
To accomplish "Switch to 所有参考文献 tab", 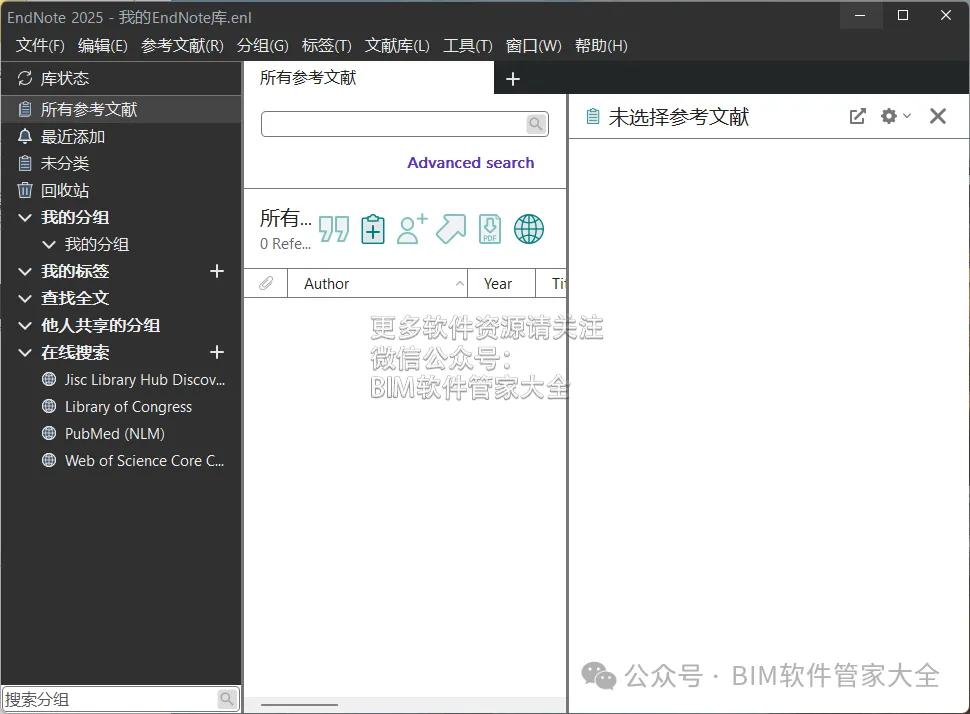I will tap(369, 78).
